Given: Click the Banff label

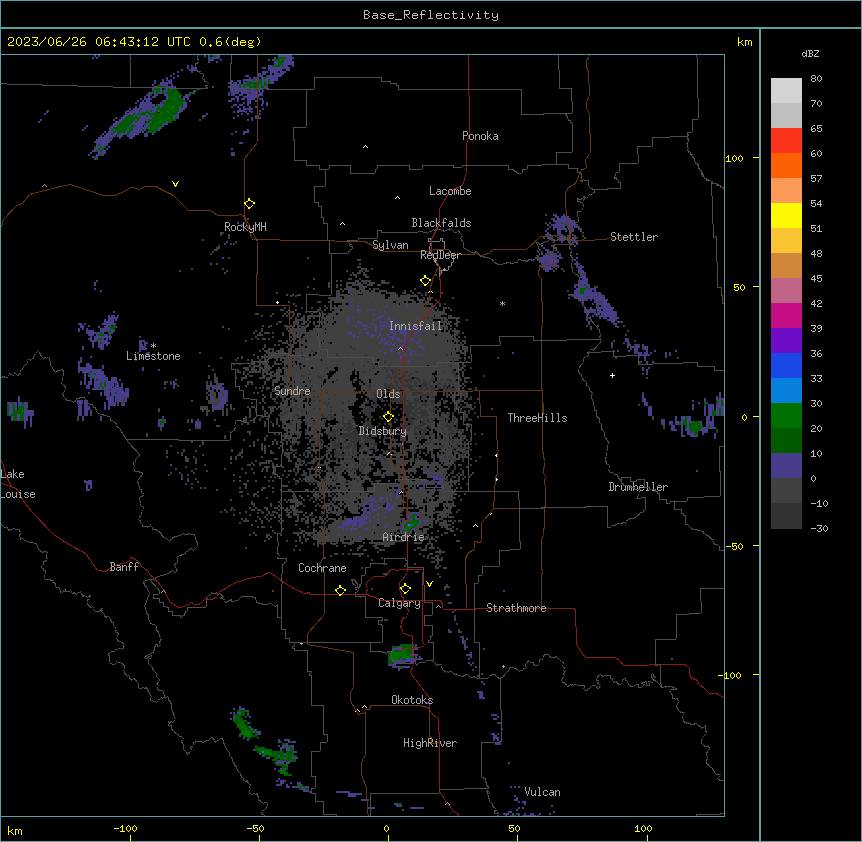Looking at the screenshot, I should (124, 567).
